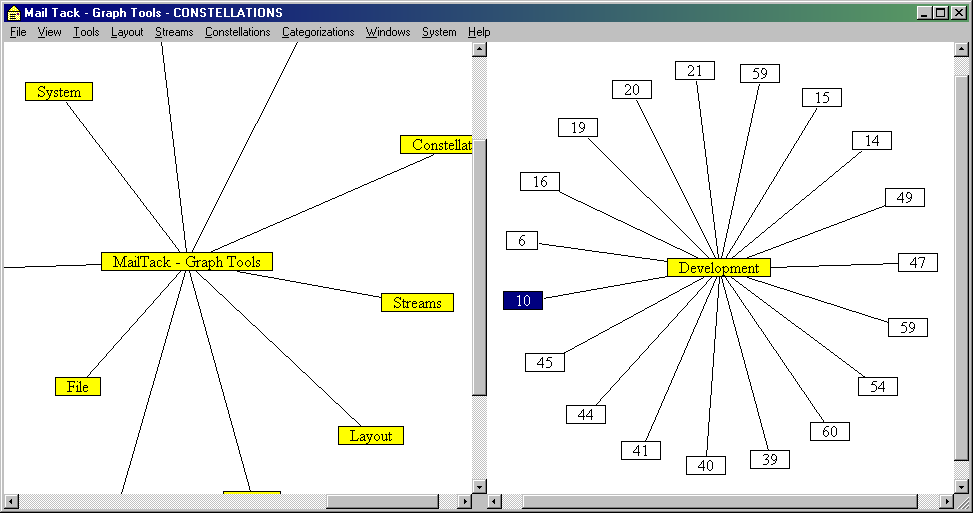973x513 pixels.
Task: Click node 6 left of Development
Action: (522, 241)
